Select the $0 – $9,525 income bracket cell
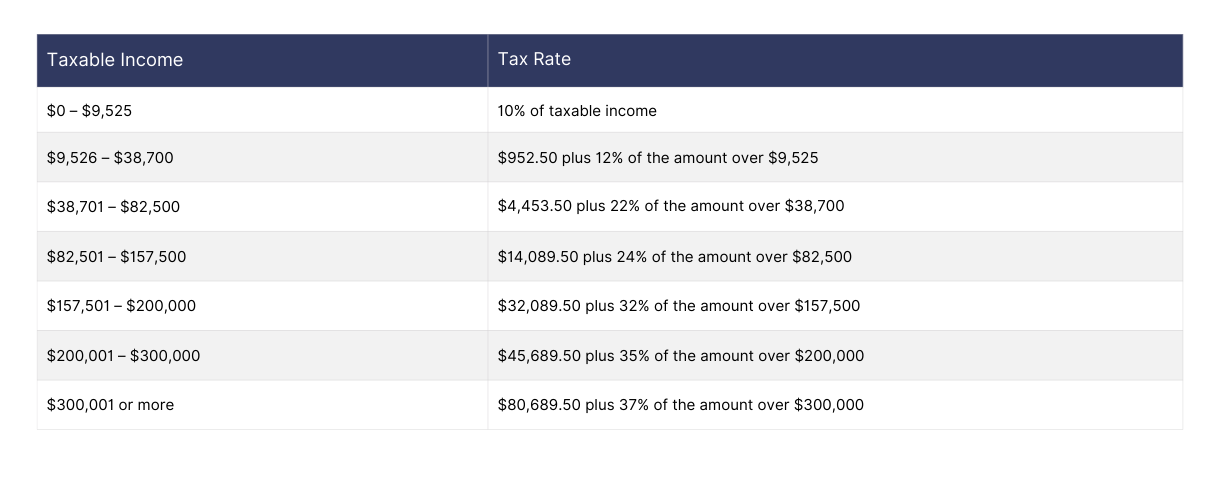 click(x=89, y=111)
